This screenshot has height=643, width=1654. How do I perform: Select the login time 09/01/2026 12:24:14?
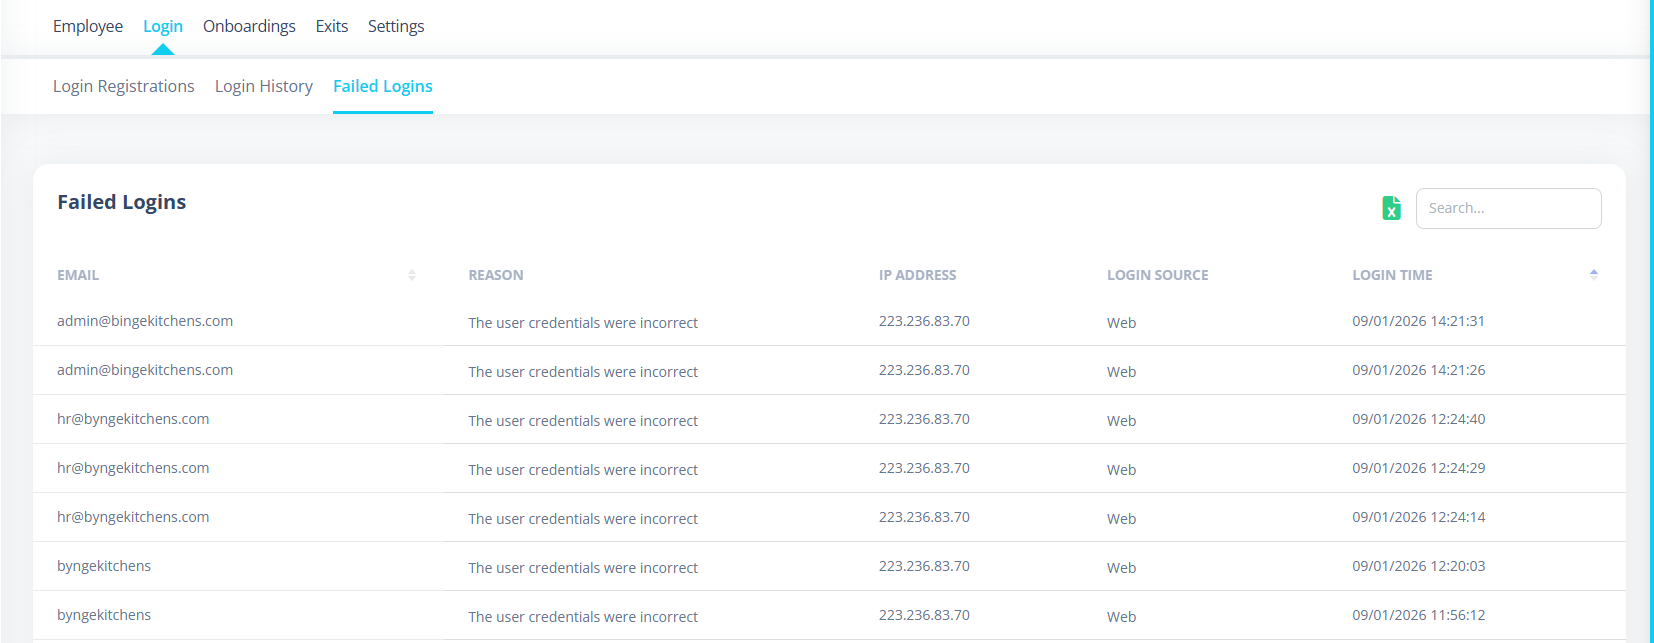pyautogui.click(x=1419, y=517)
